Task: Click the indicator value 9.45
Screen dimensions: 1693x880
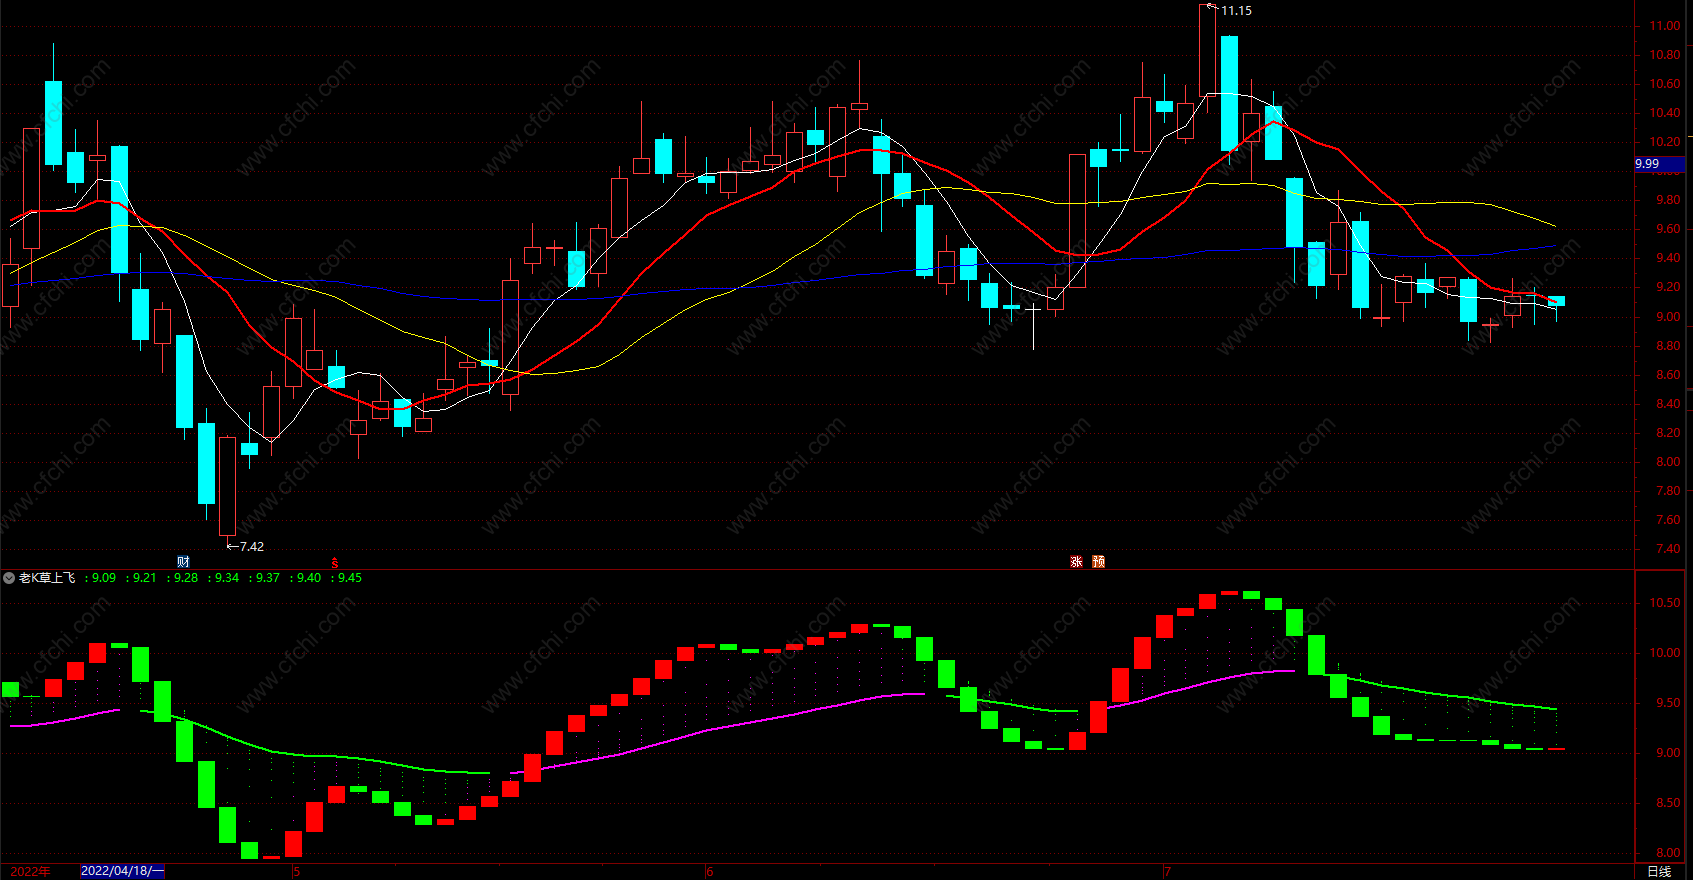Action: (350, 578)
